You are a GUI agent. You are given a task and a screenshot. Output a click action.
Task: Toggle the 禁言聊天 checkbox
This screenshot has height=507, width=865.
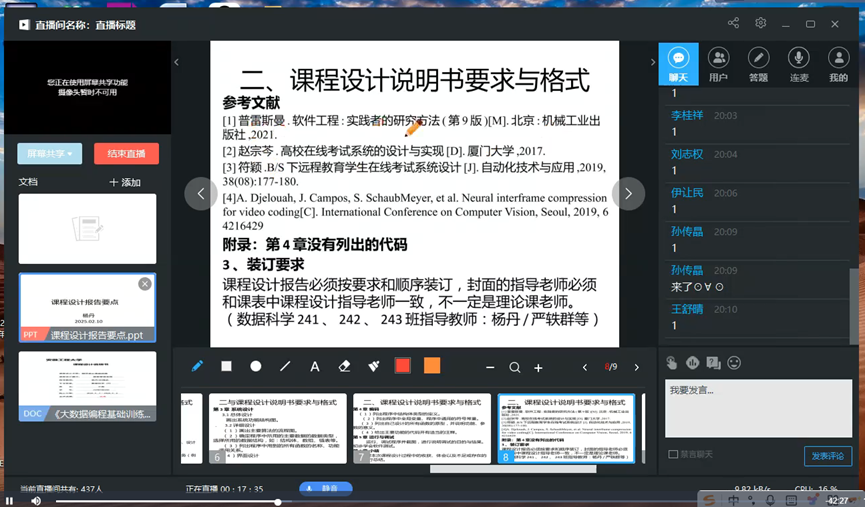(673, 455)
